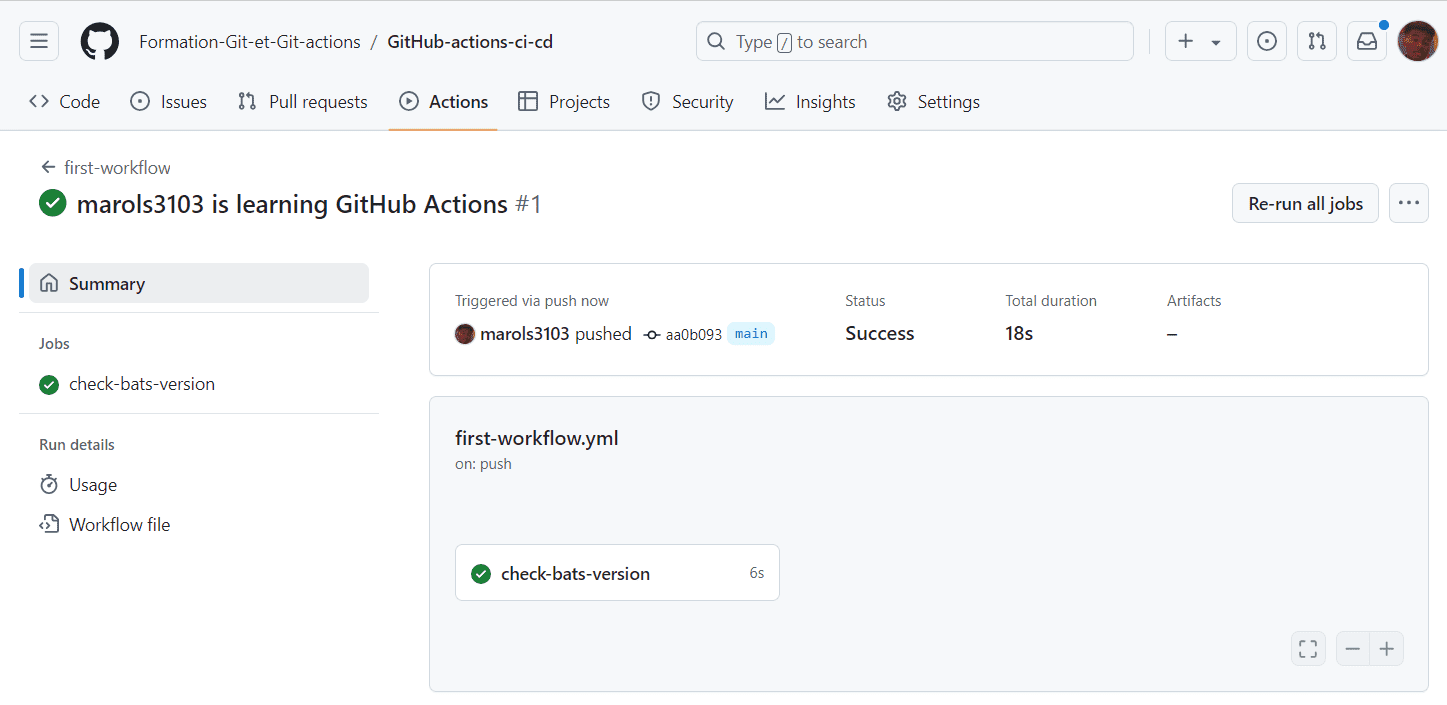Open the Pull requests icon in the header
The width and height of the screenshot is (1447, 705).
1317,41
